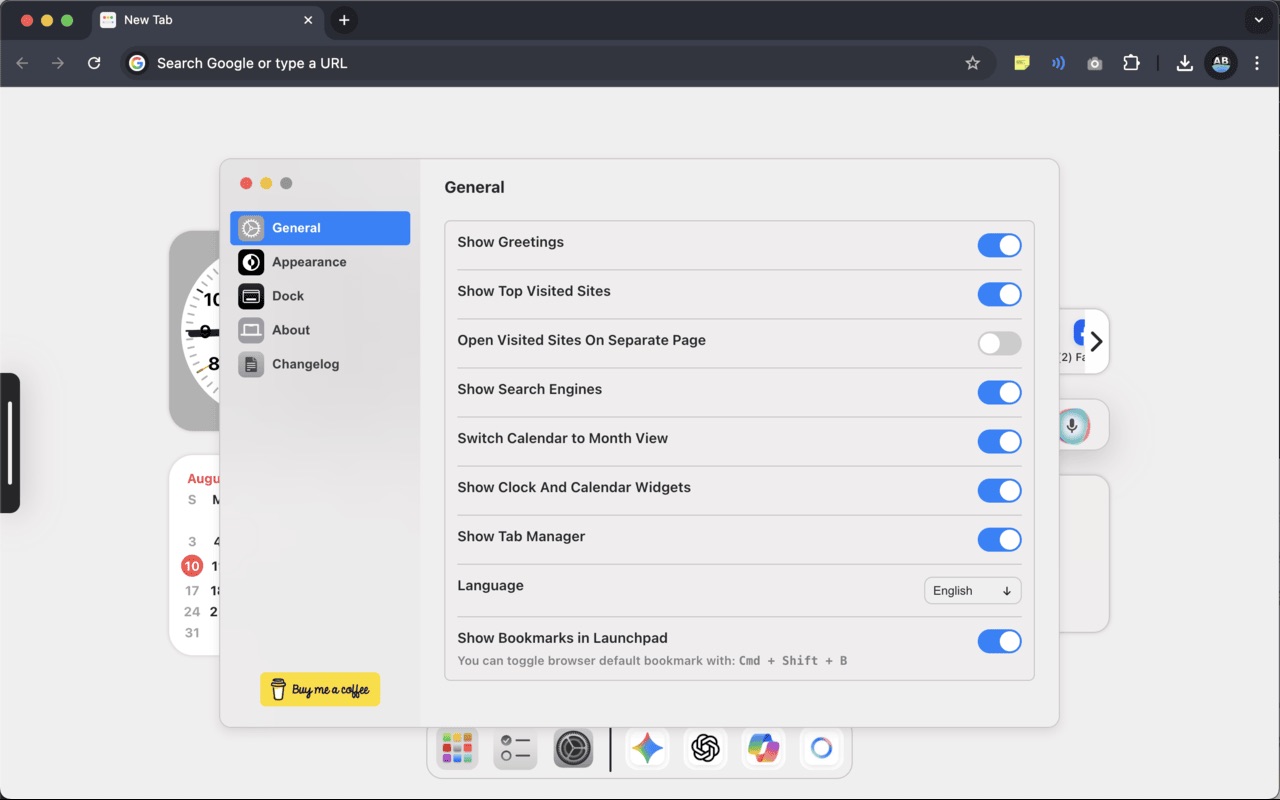Open Microsoft Copilot in the dock
This screenshot has width=1280, height=800.
coord(762,747)
